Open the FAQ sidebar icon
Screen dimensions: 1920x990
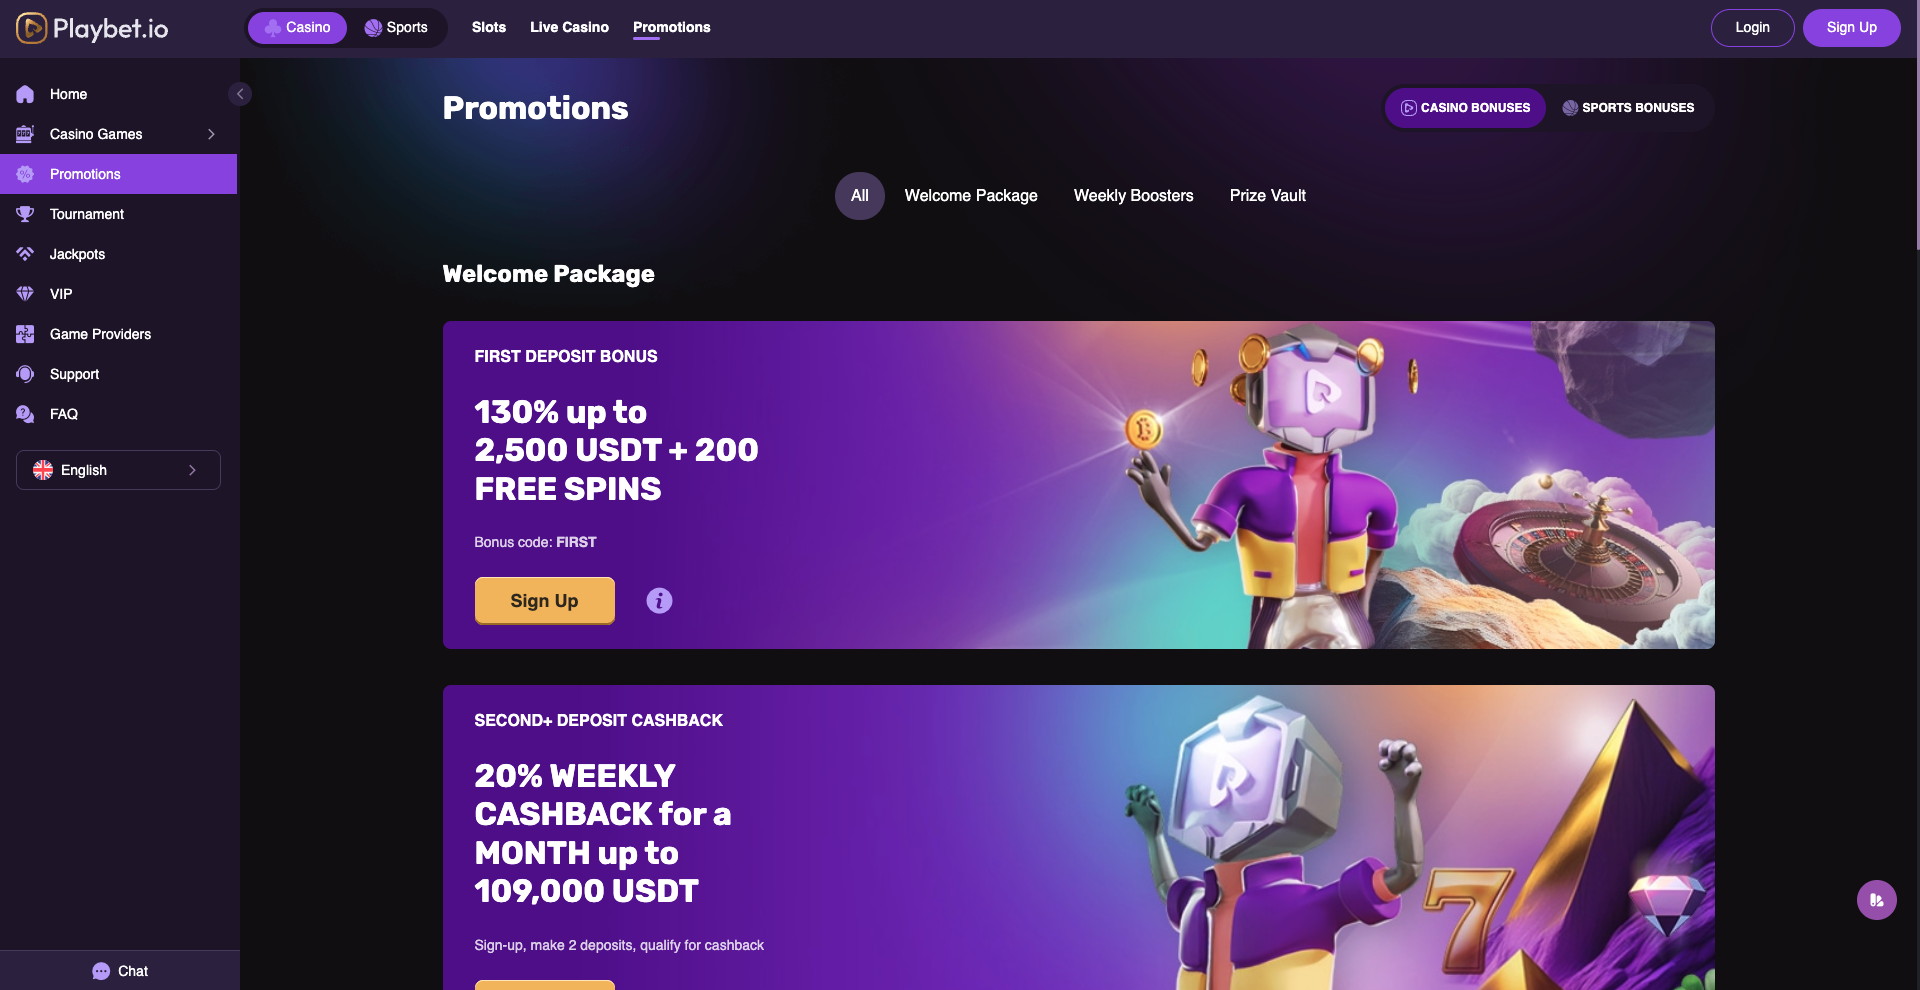25,414
